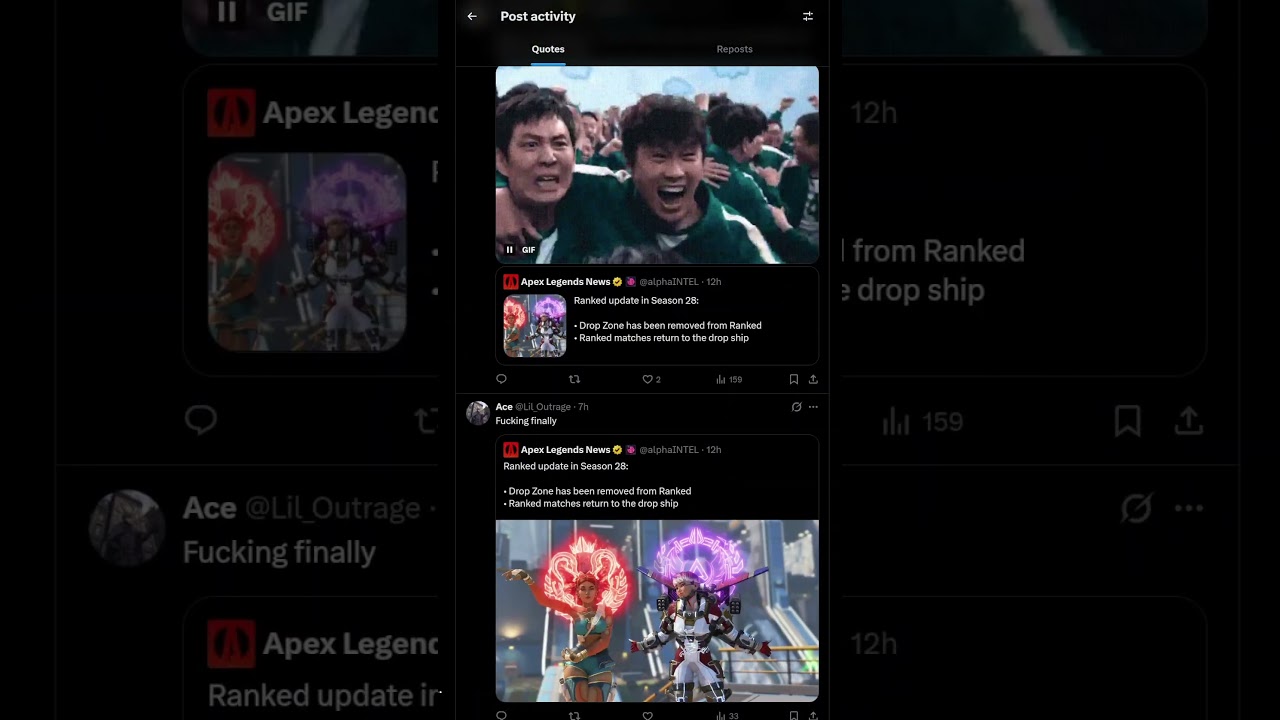Reply to Ace's post

(501, 715)
